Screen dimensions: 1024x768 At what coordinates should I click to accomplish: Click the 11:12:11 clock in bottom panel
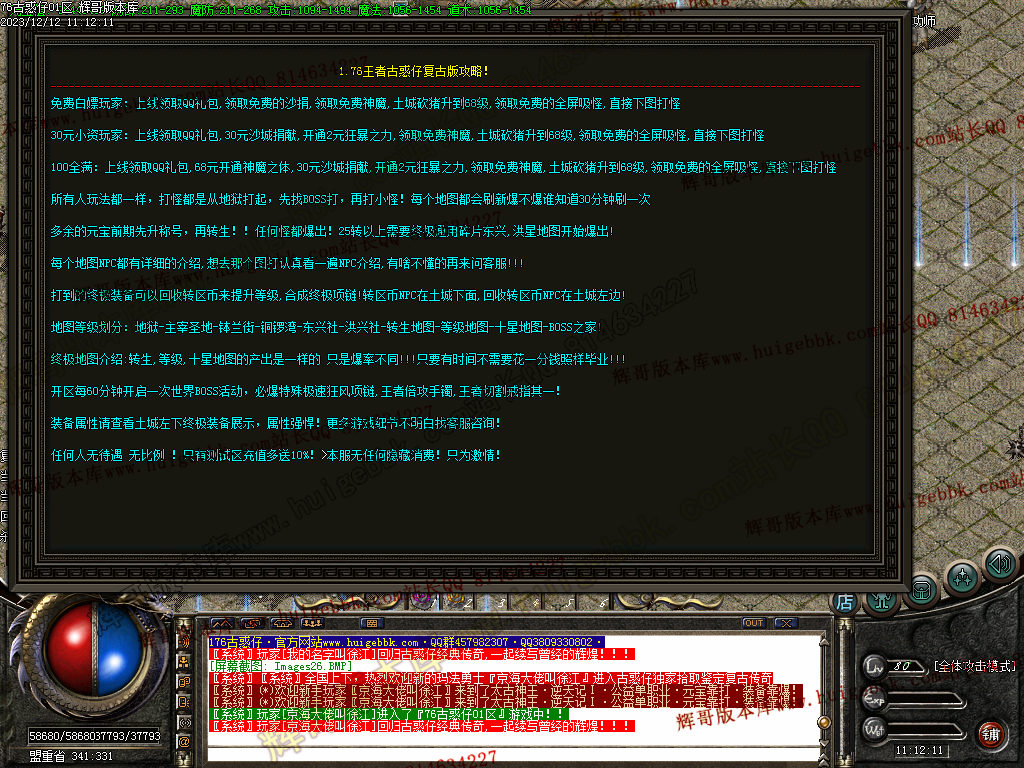click(x=919, y=750)
